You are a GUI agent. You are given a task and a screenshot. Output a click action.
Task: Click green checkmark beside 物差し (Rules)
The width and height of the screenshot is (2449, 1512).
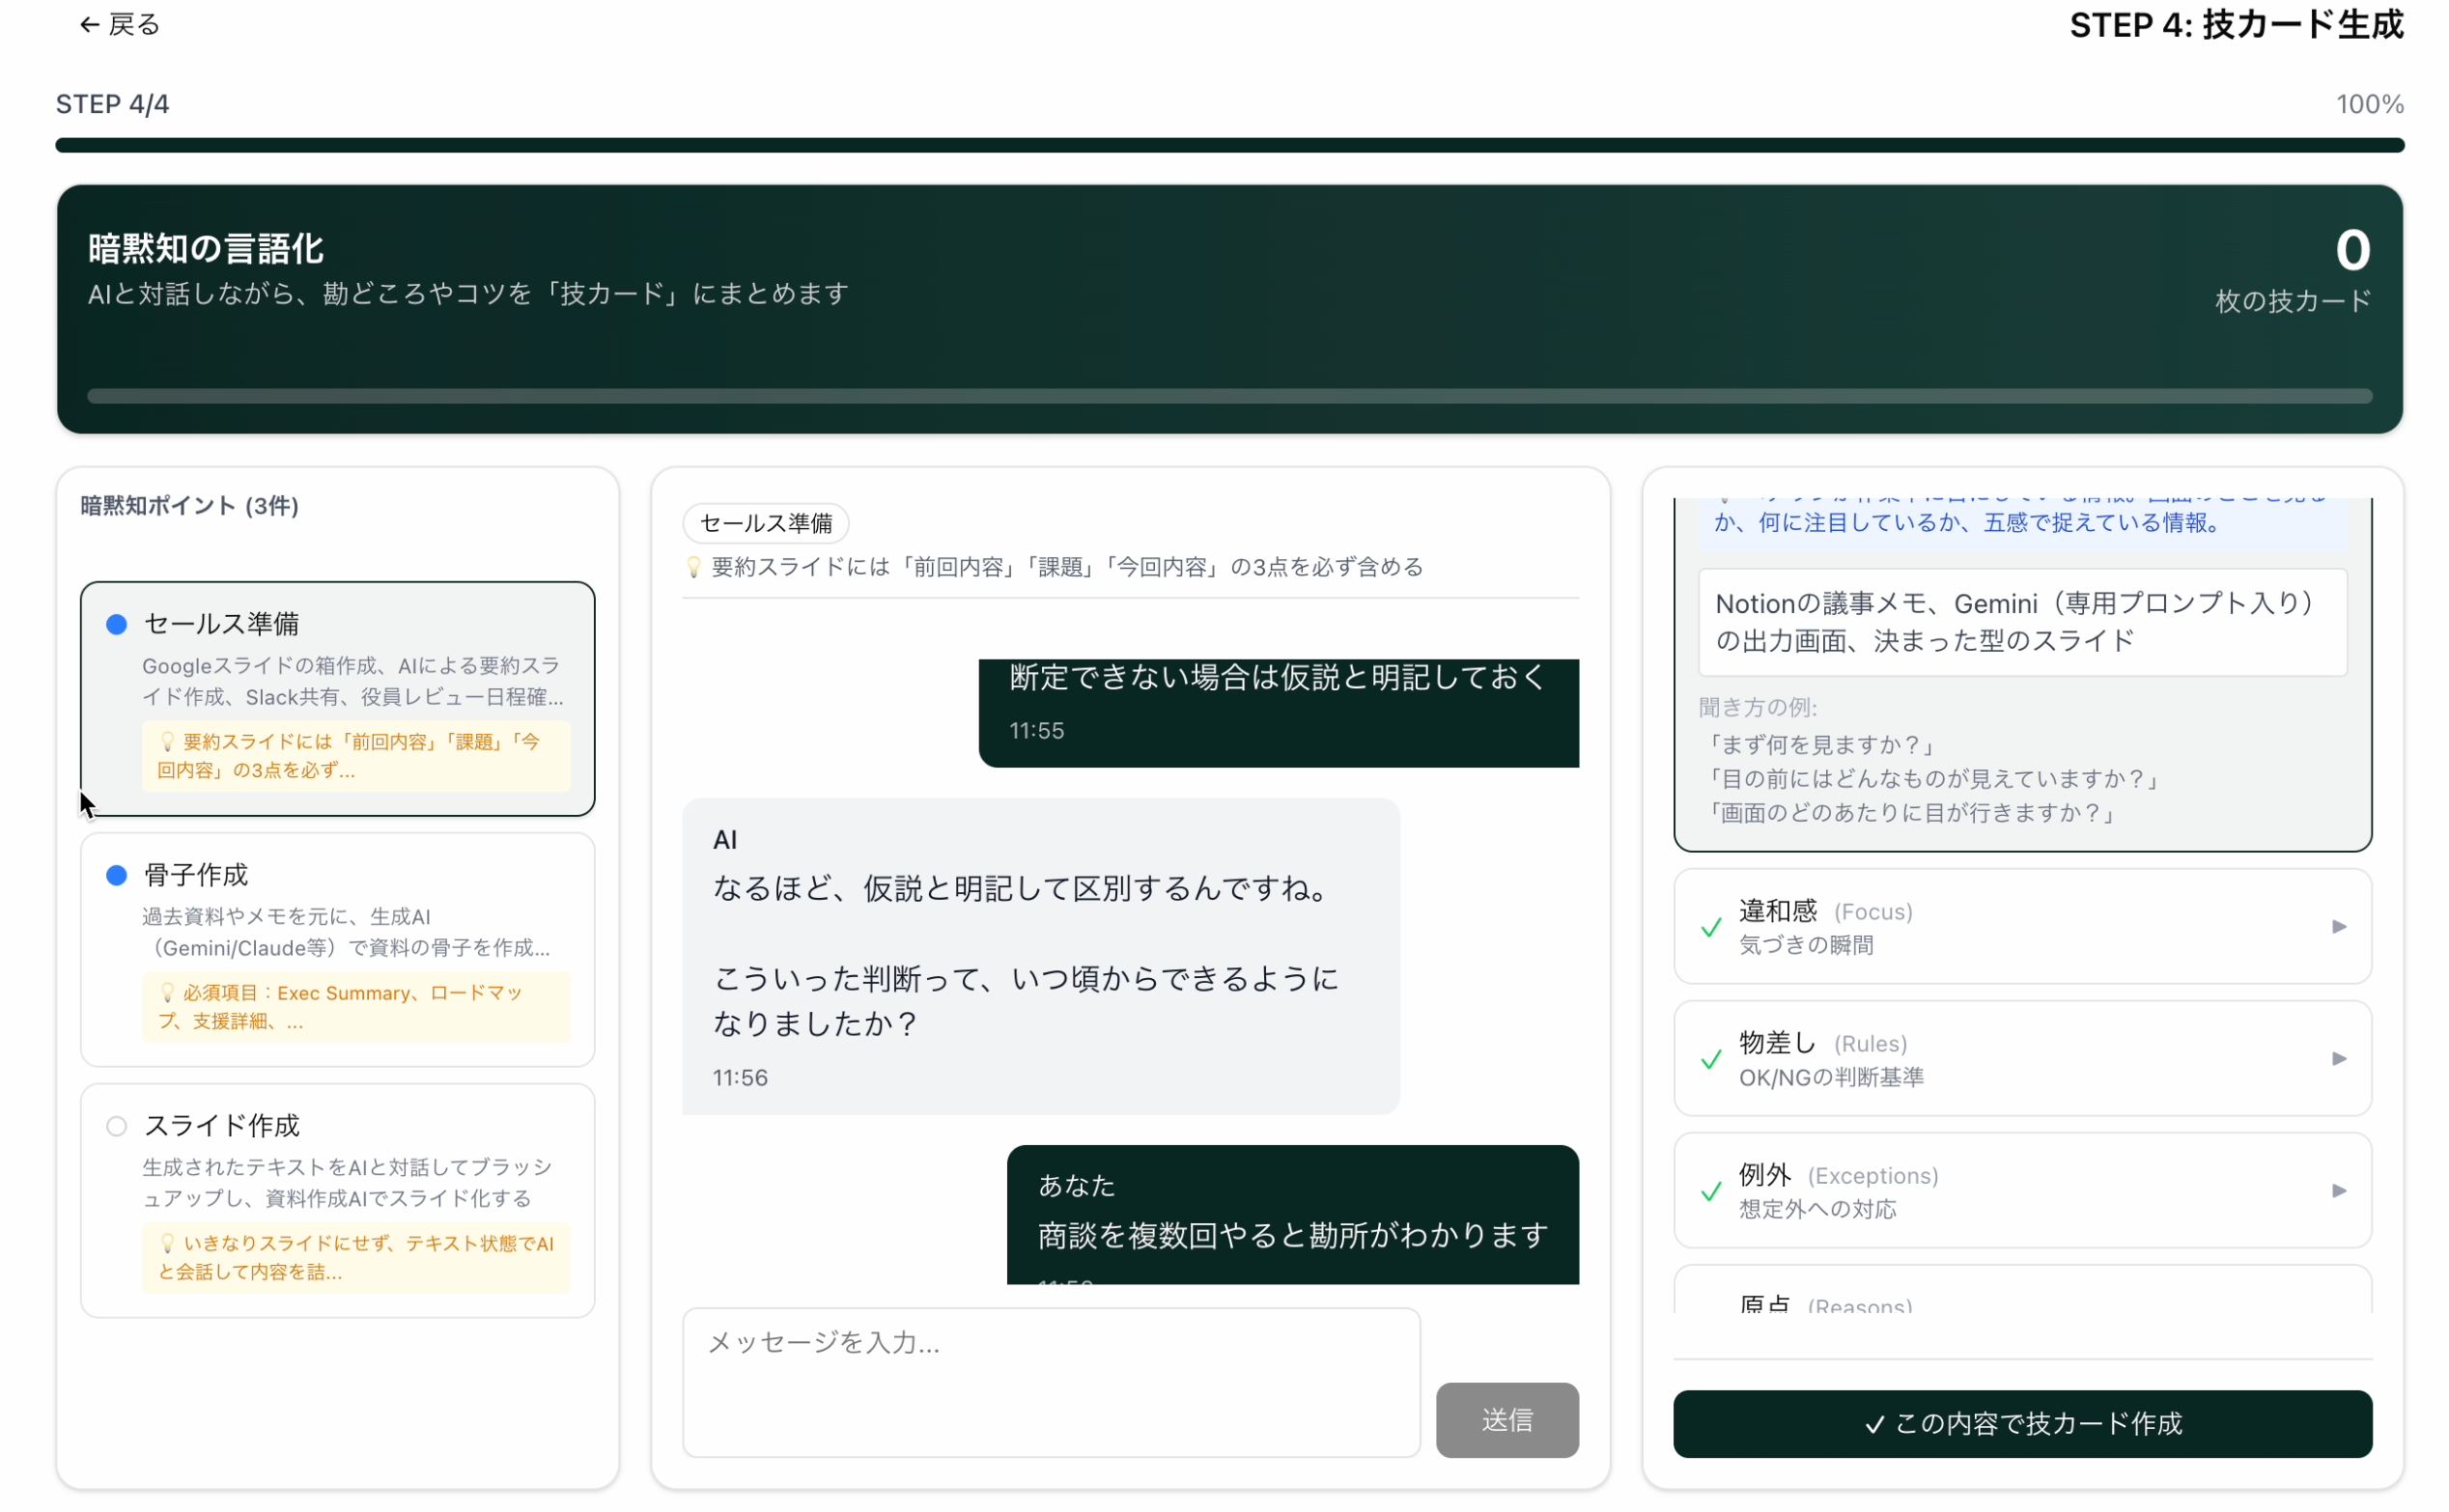point(1710,1059)
